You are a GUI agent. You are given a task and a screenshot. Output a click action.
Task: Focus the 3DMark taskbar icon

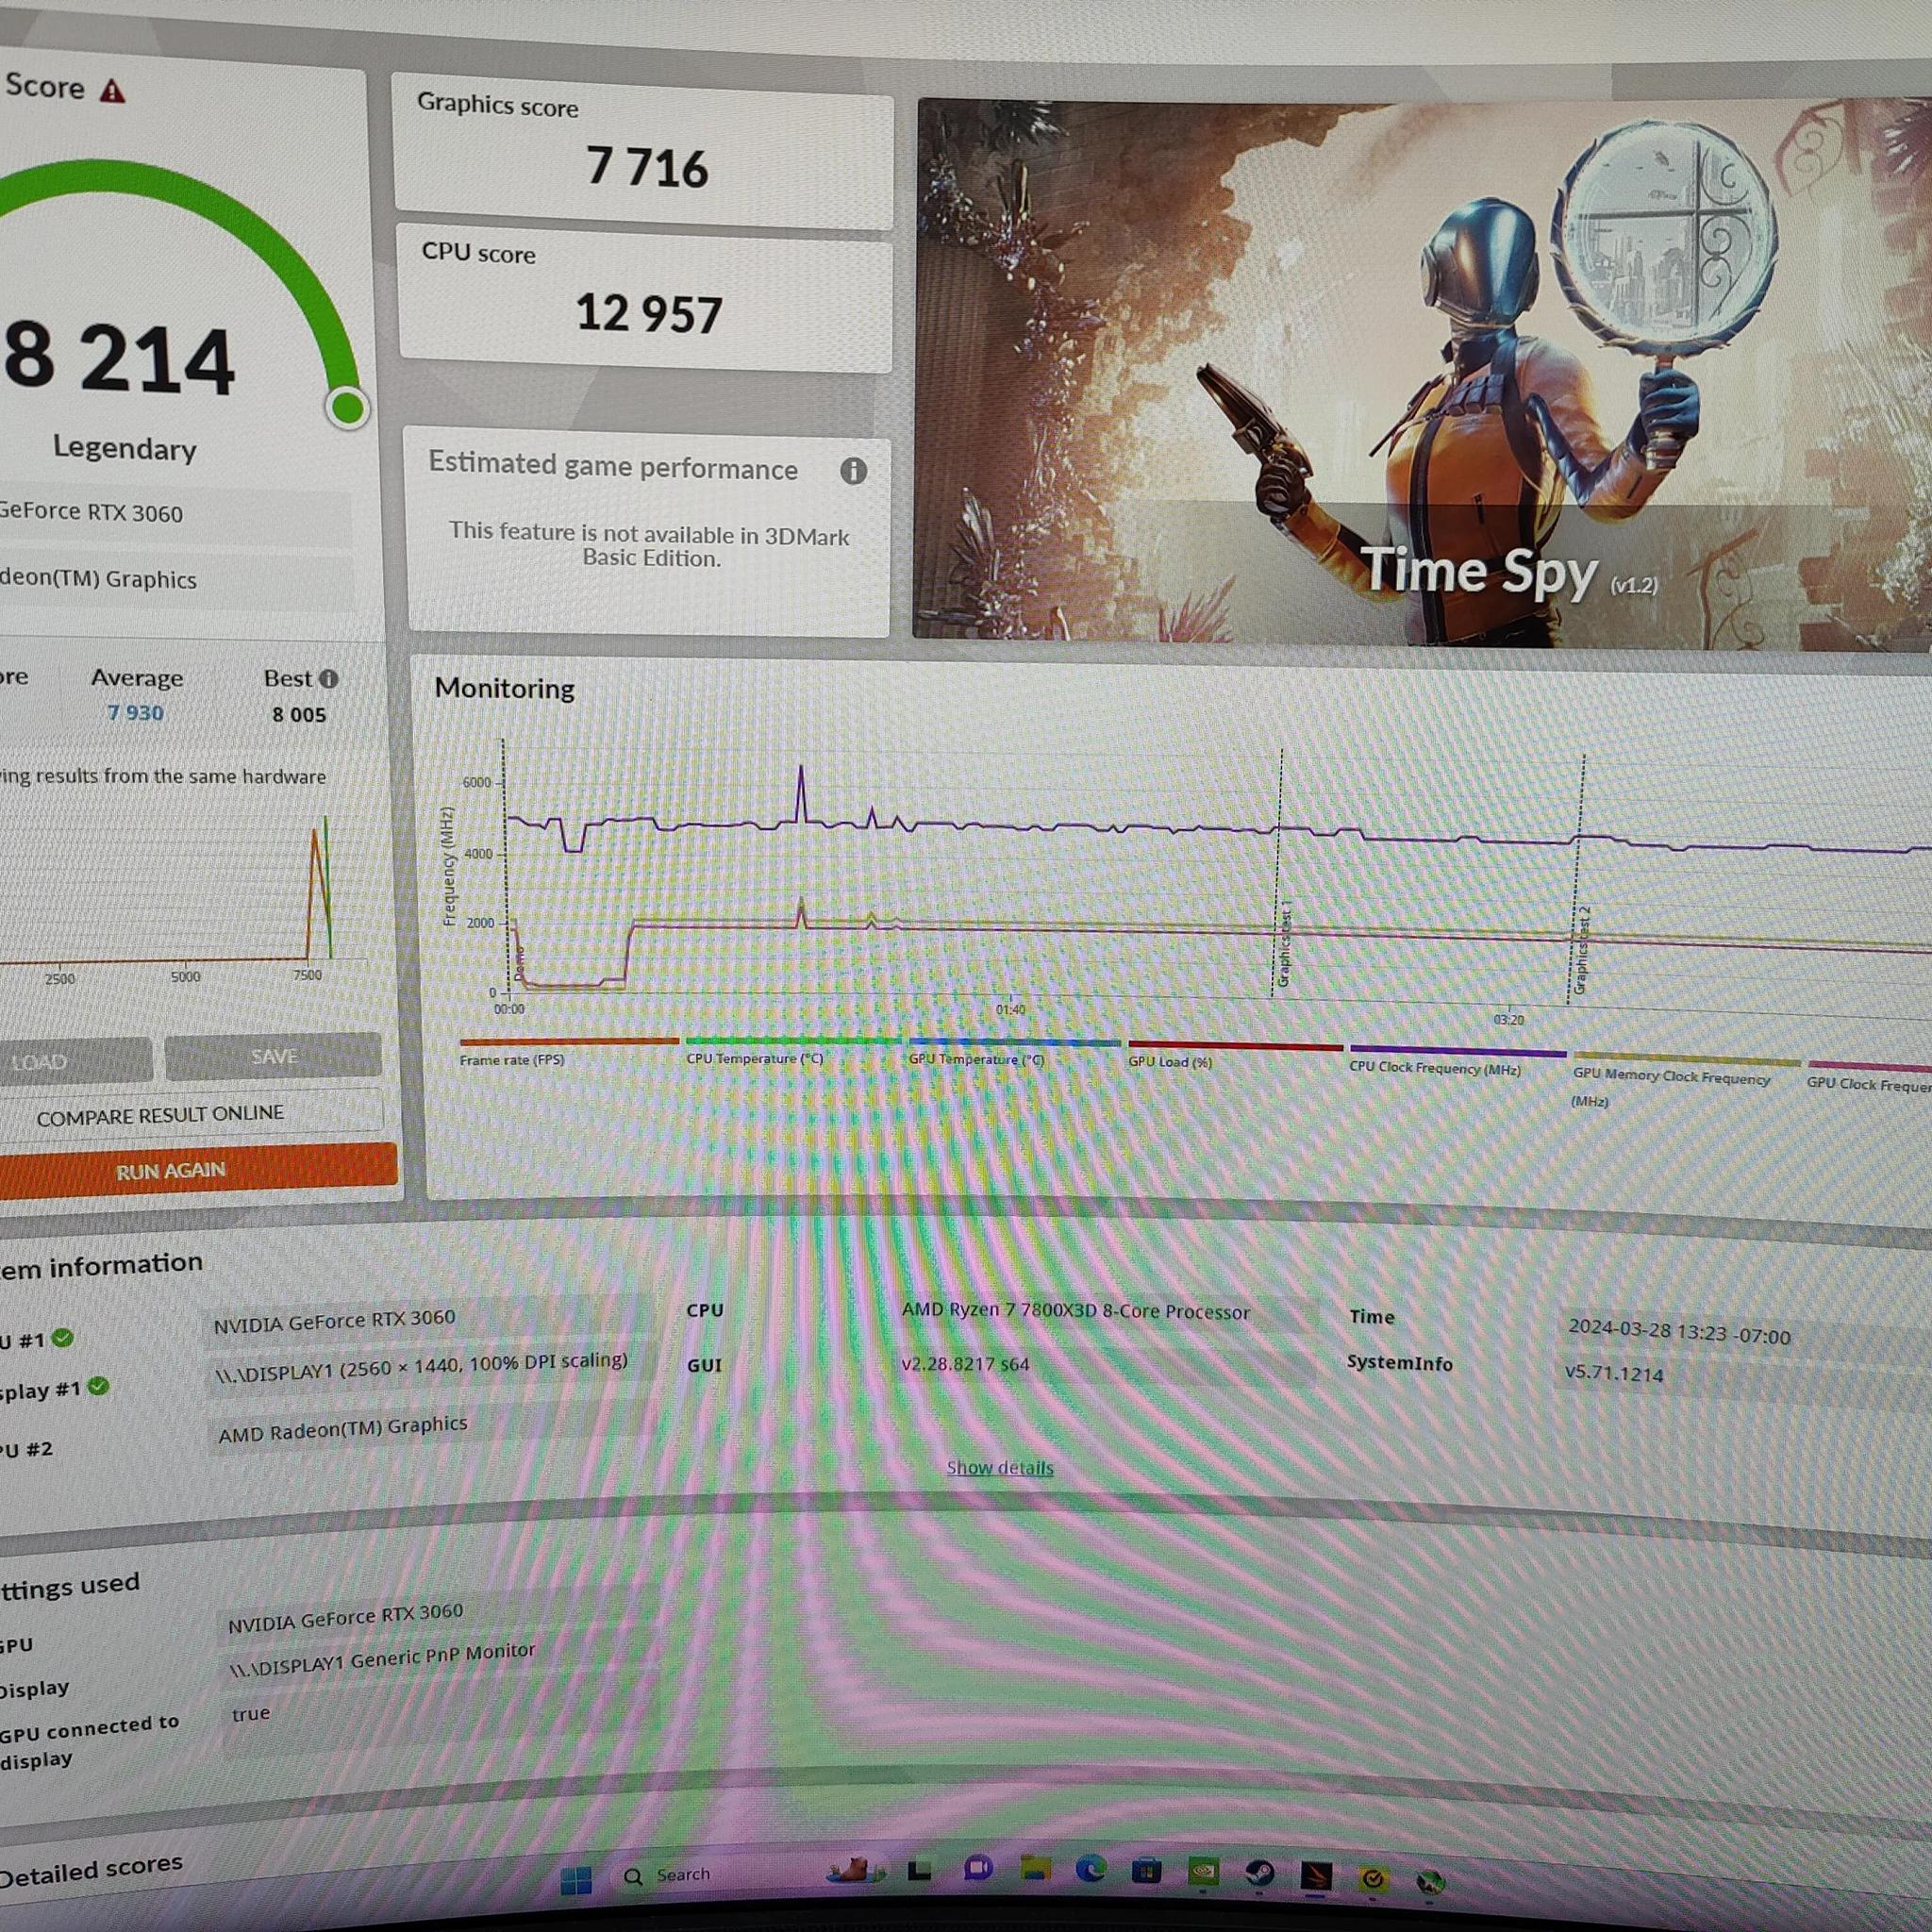pyautogui.click(x=1316, y=1875)
